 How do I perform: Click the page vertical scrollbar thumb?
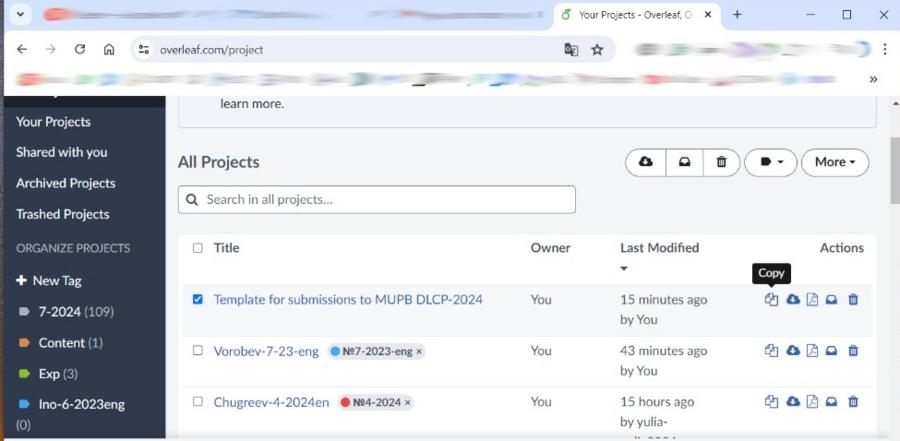click(894, 169)
